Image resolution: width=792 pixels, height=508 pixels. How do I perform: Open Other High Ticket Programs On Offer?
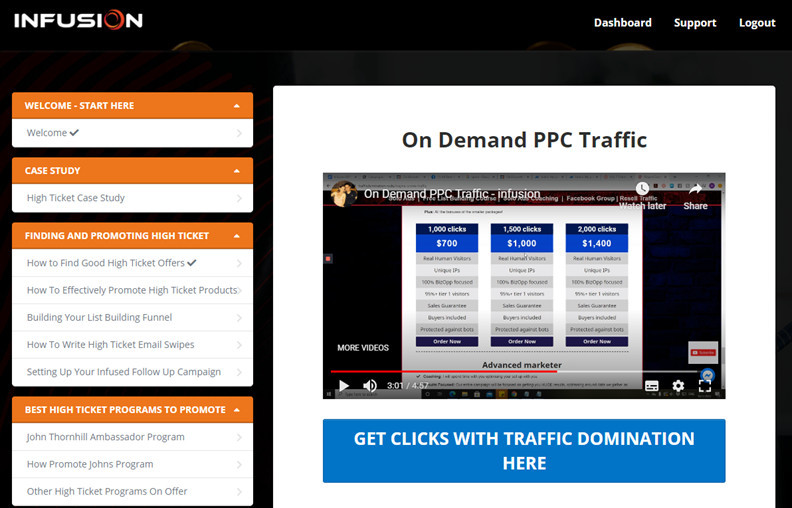(132, 491)
